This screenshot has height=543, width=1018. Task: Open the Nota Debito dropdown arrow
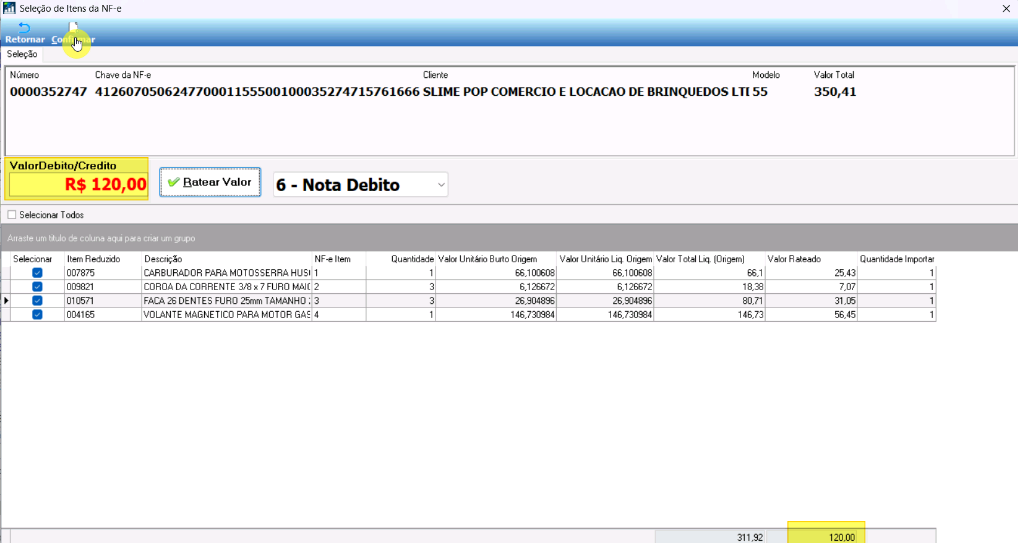click(441, 185)
